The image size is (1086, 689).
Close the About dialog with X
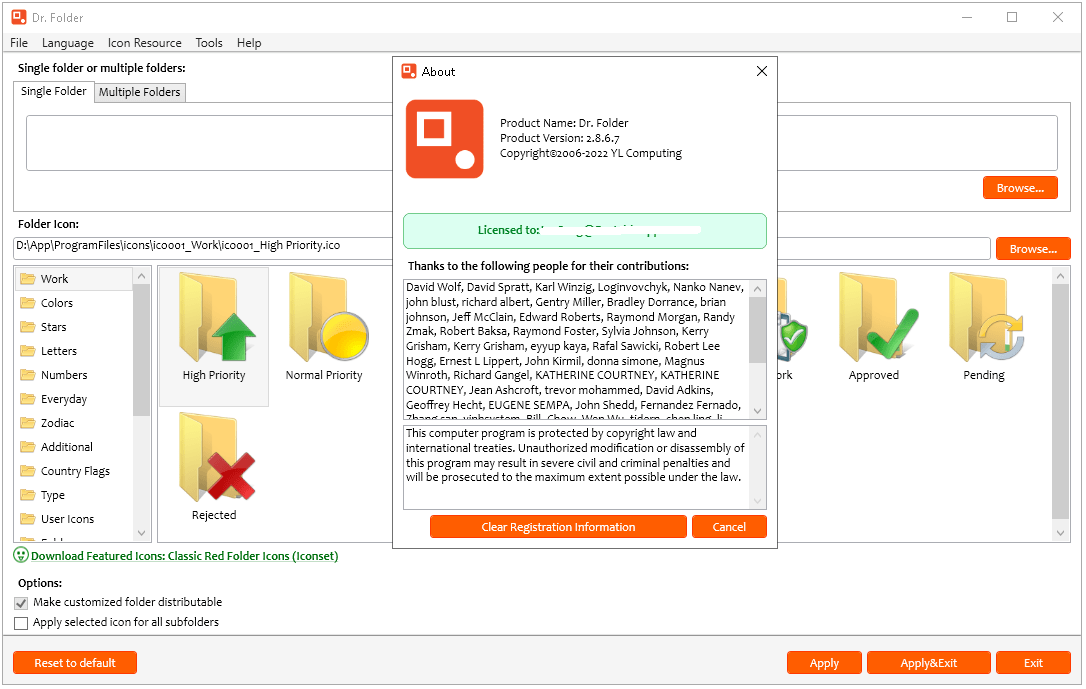coord(762,71)
